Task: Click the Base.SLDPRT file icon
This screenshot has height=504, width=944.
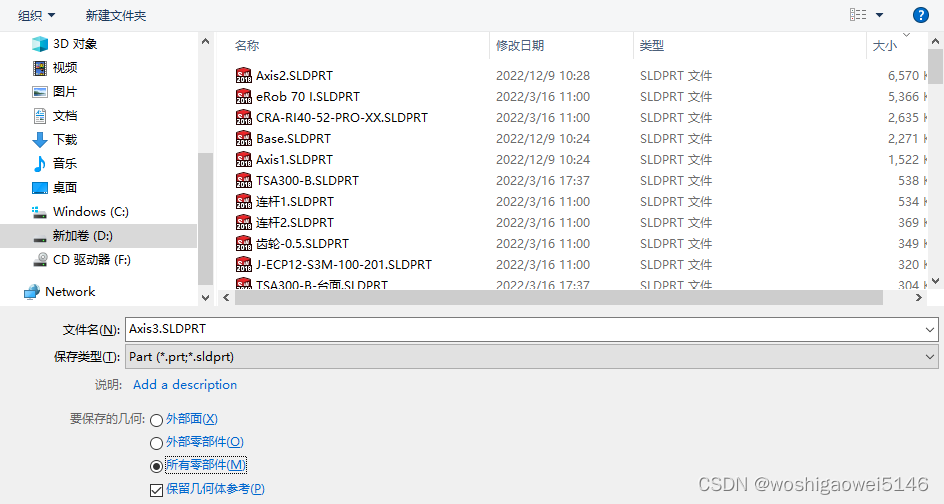Action: 243,138
